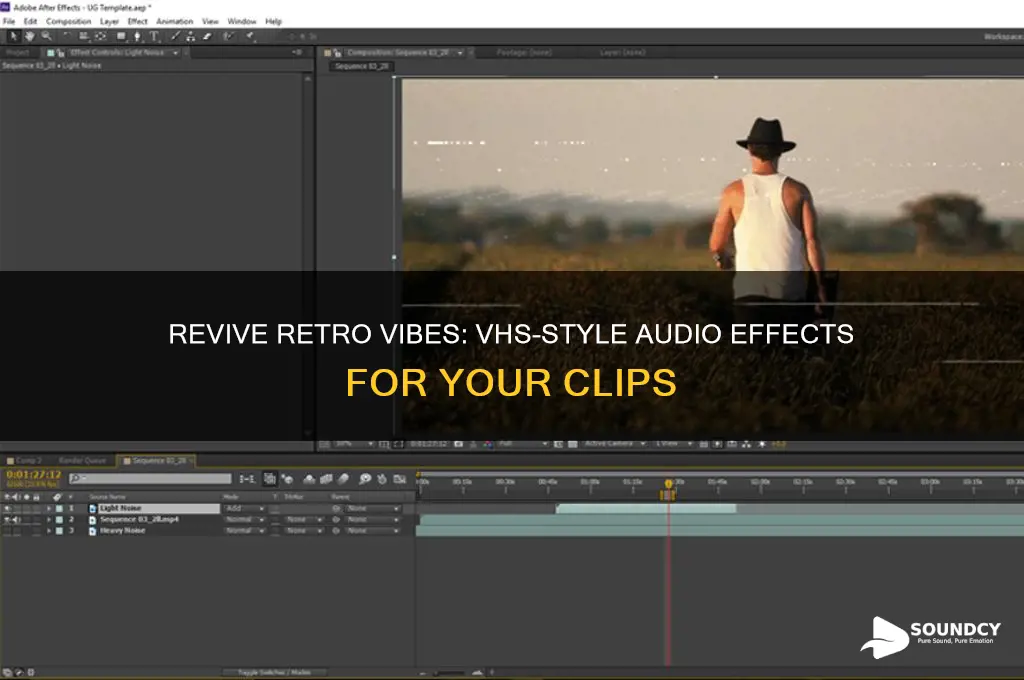This screenshot has height=680, width=1024.
Task: Open the Effect menu
Action: (138, 22)
